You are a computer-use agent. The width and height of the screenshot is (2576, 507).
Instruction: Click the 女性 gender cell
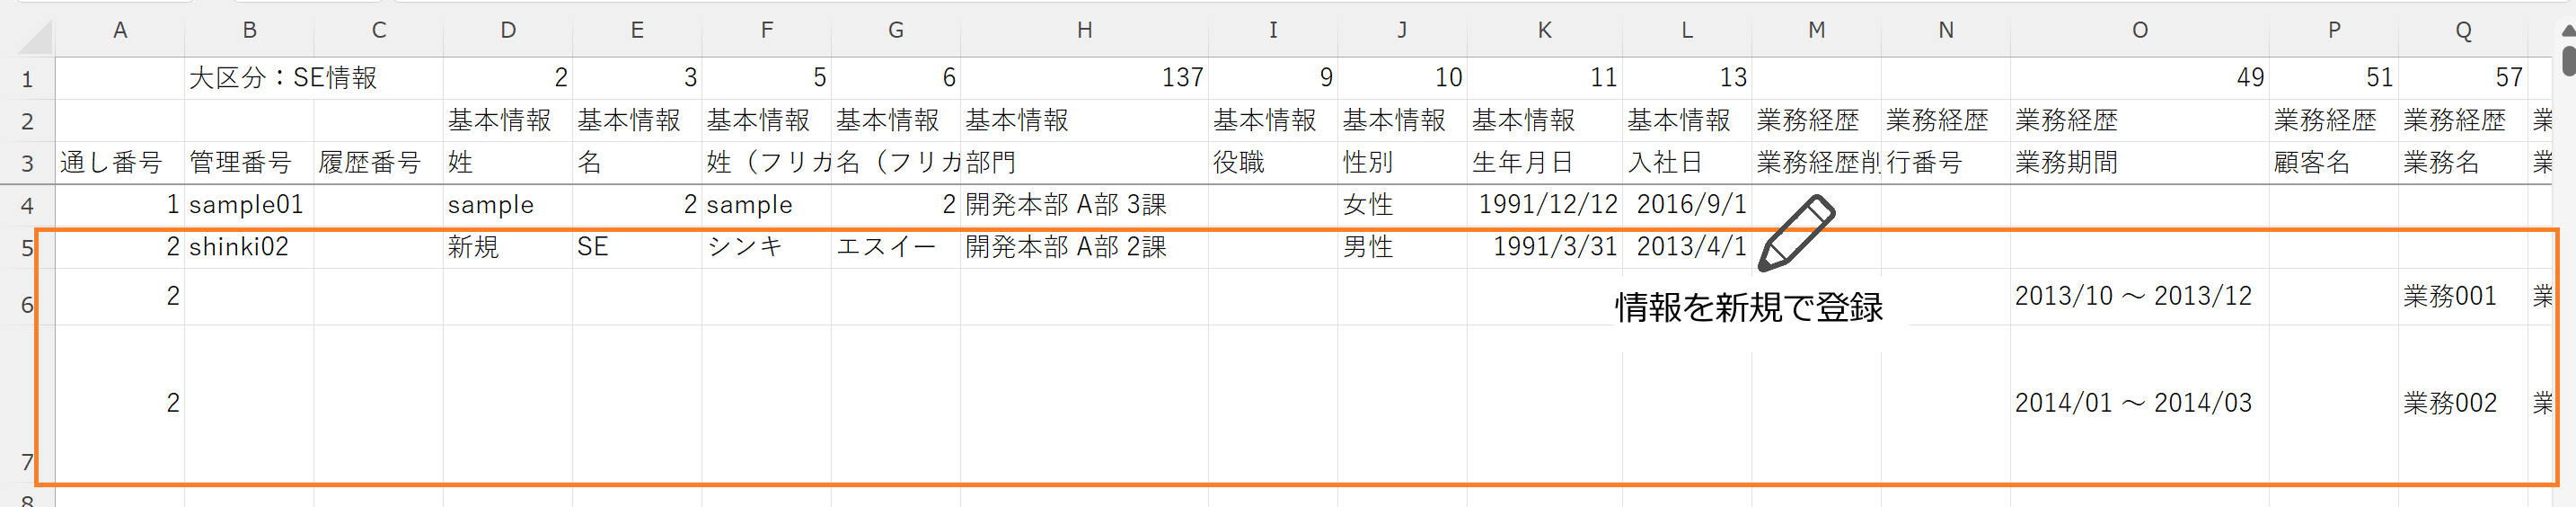coord(1368,205)
